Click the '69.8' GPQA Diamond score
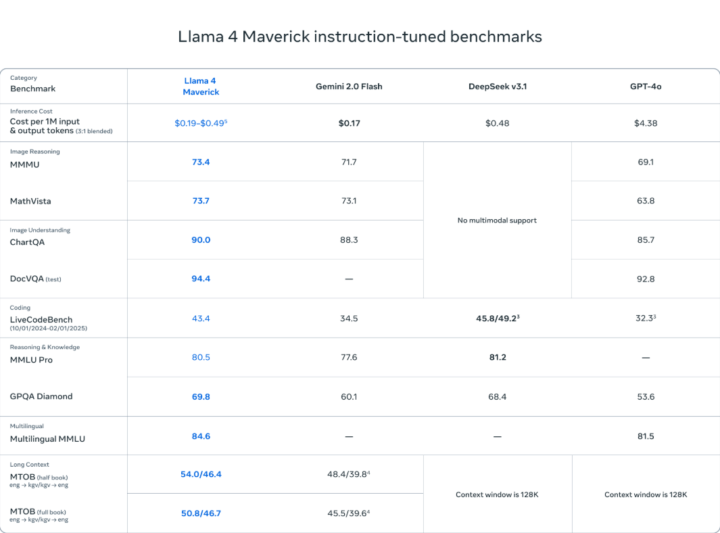 (201, 397)
